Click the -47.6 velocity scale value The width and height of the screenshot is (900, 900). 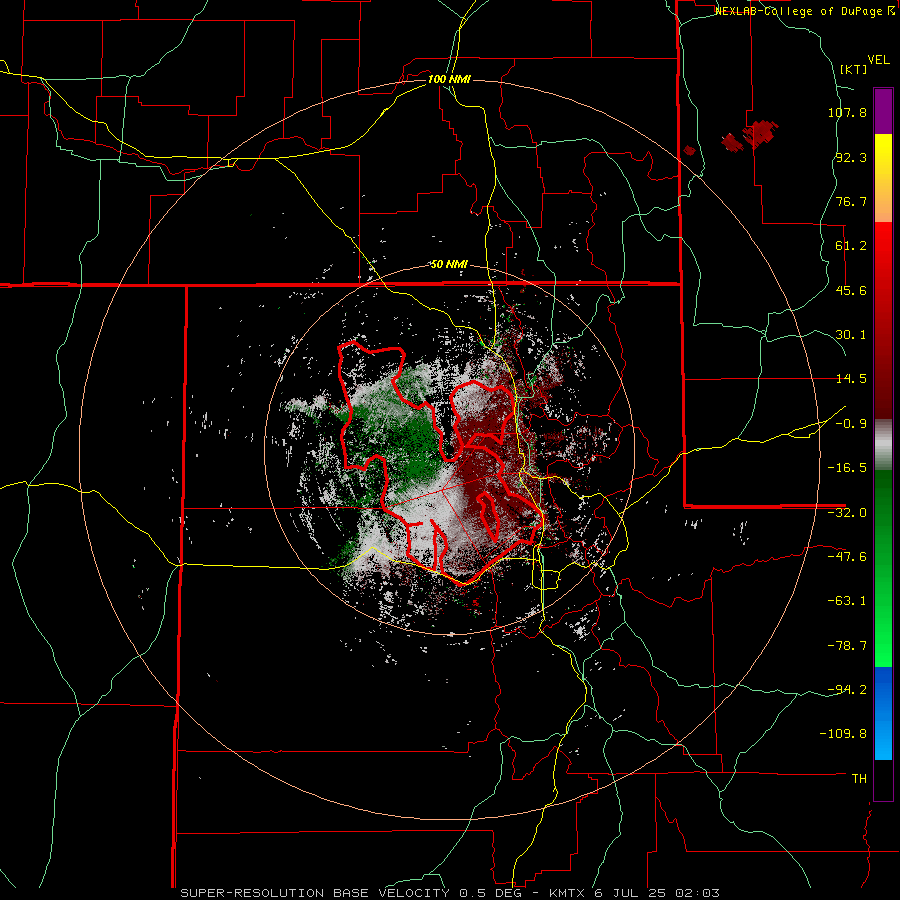tap(847, 557)
